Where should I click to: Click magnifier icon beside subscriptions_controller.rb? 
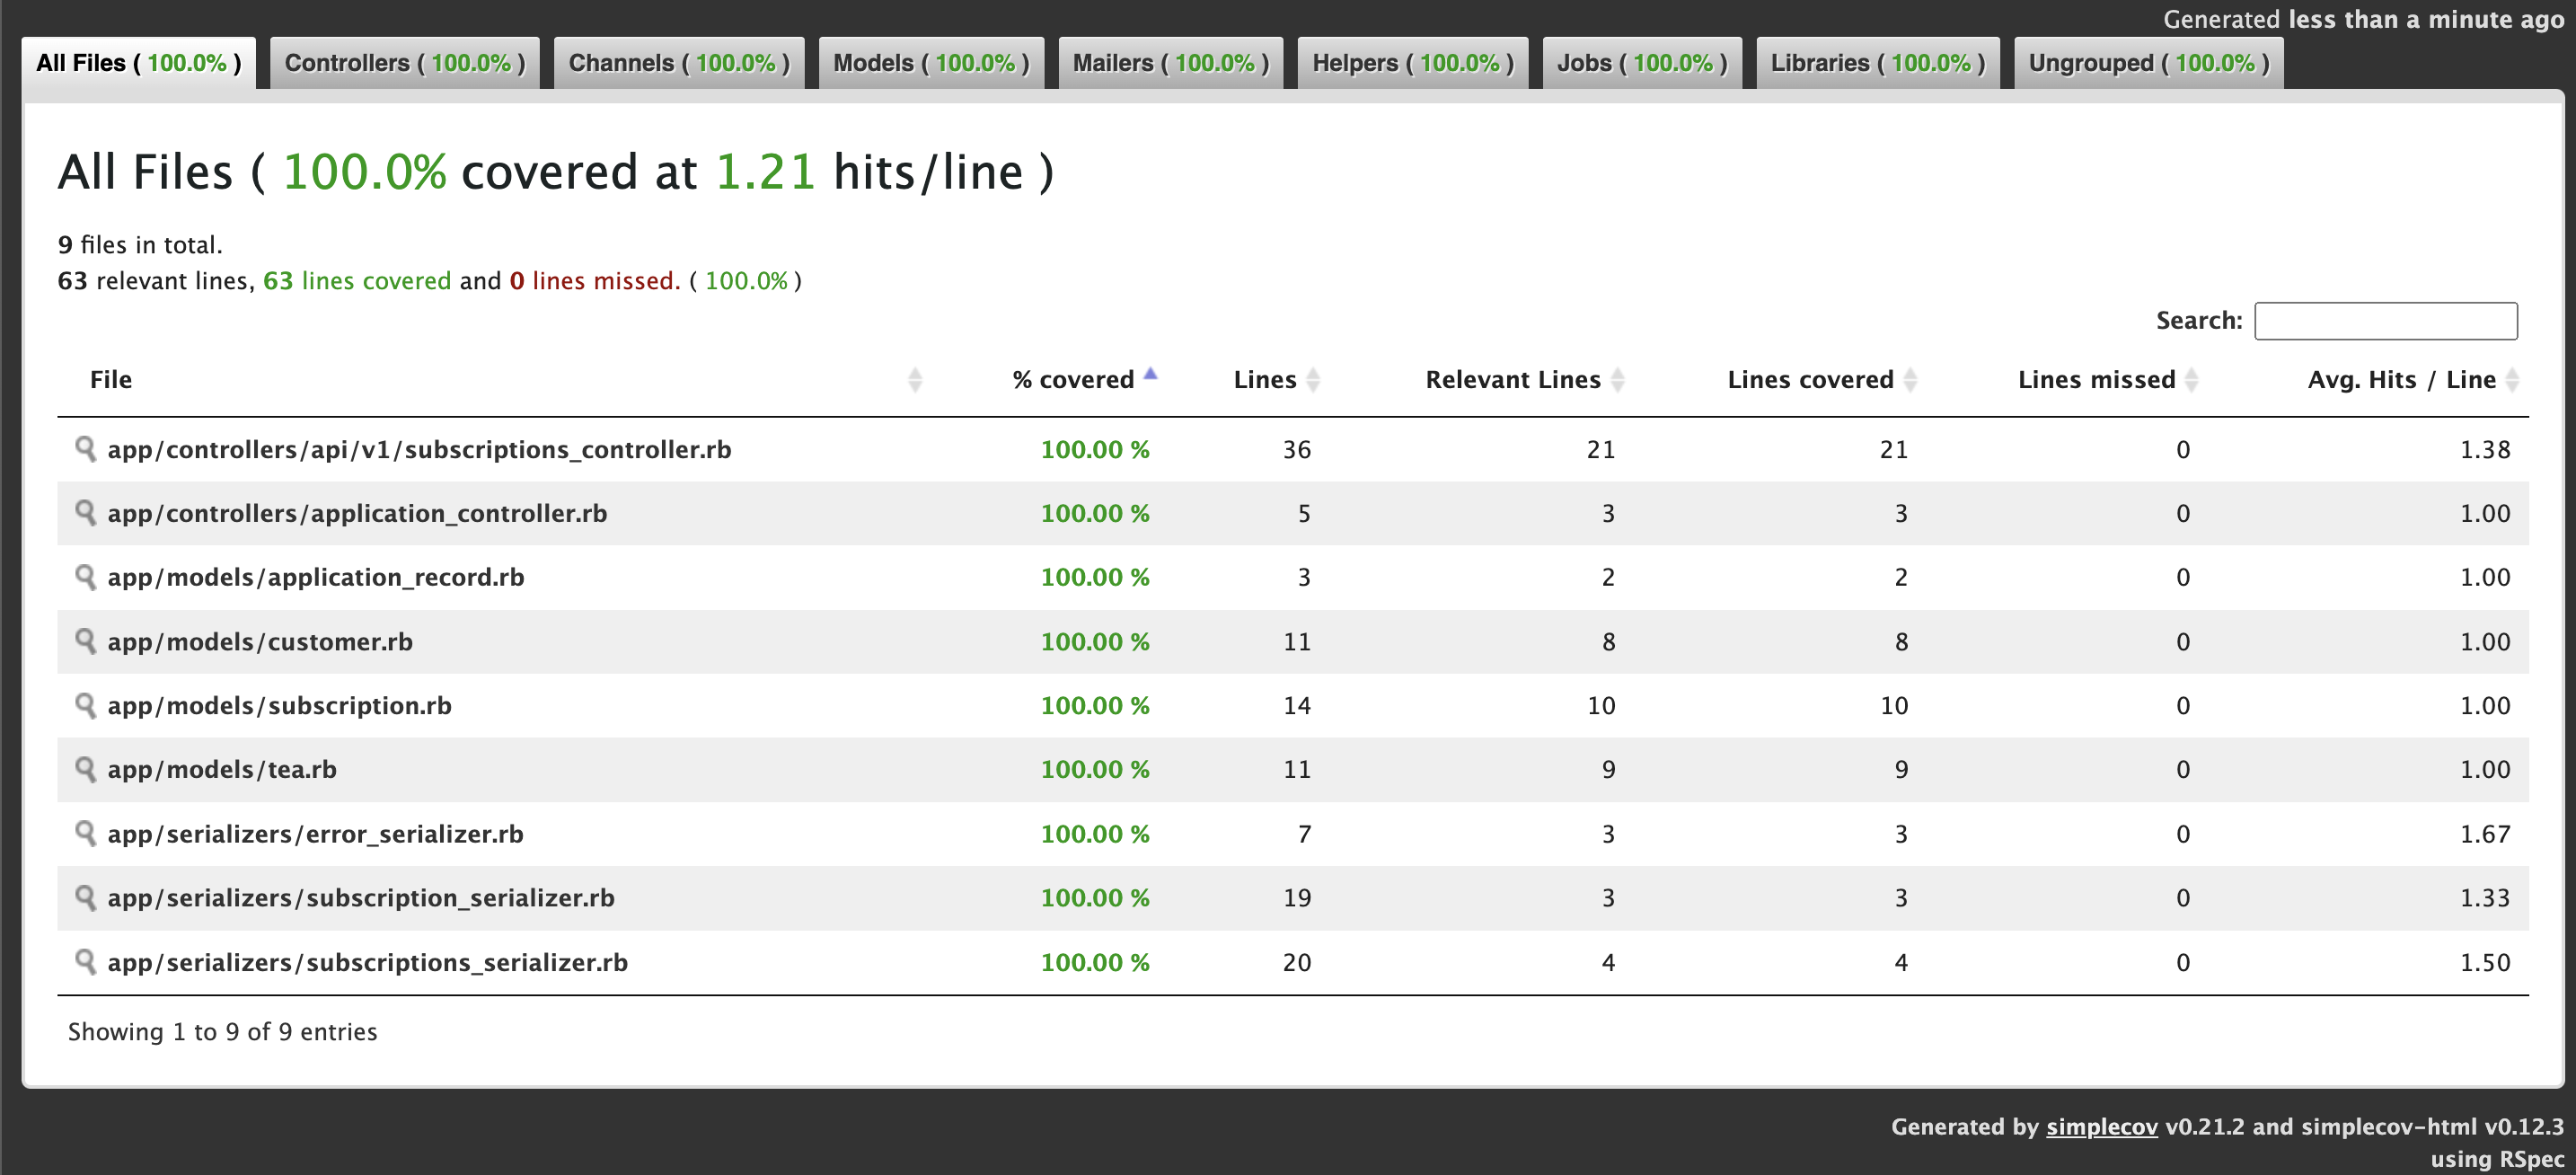86,448
